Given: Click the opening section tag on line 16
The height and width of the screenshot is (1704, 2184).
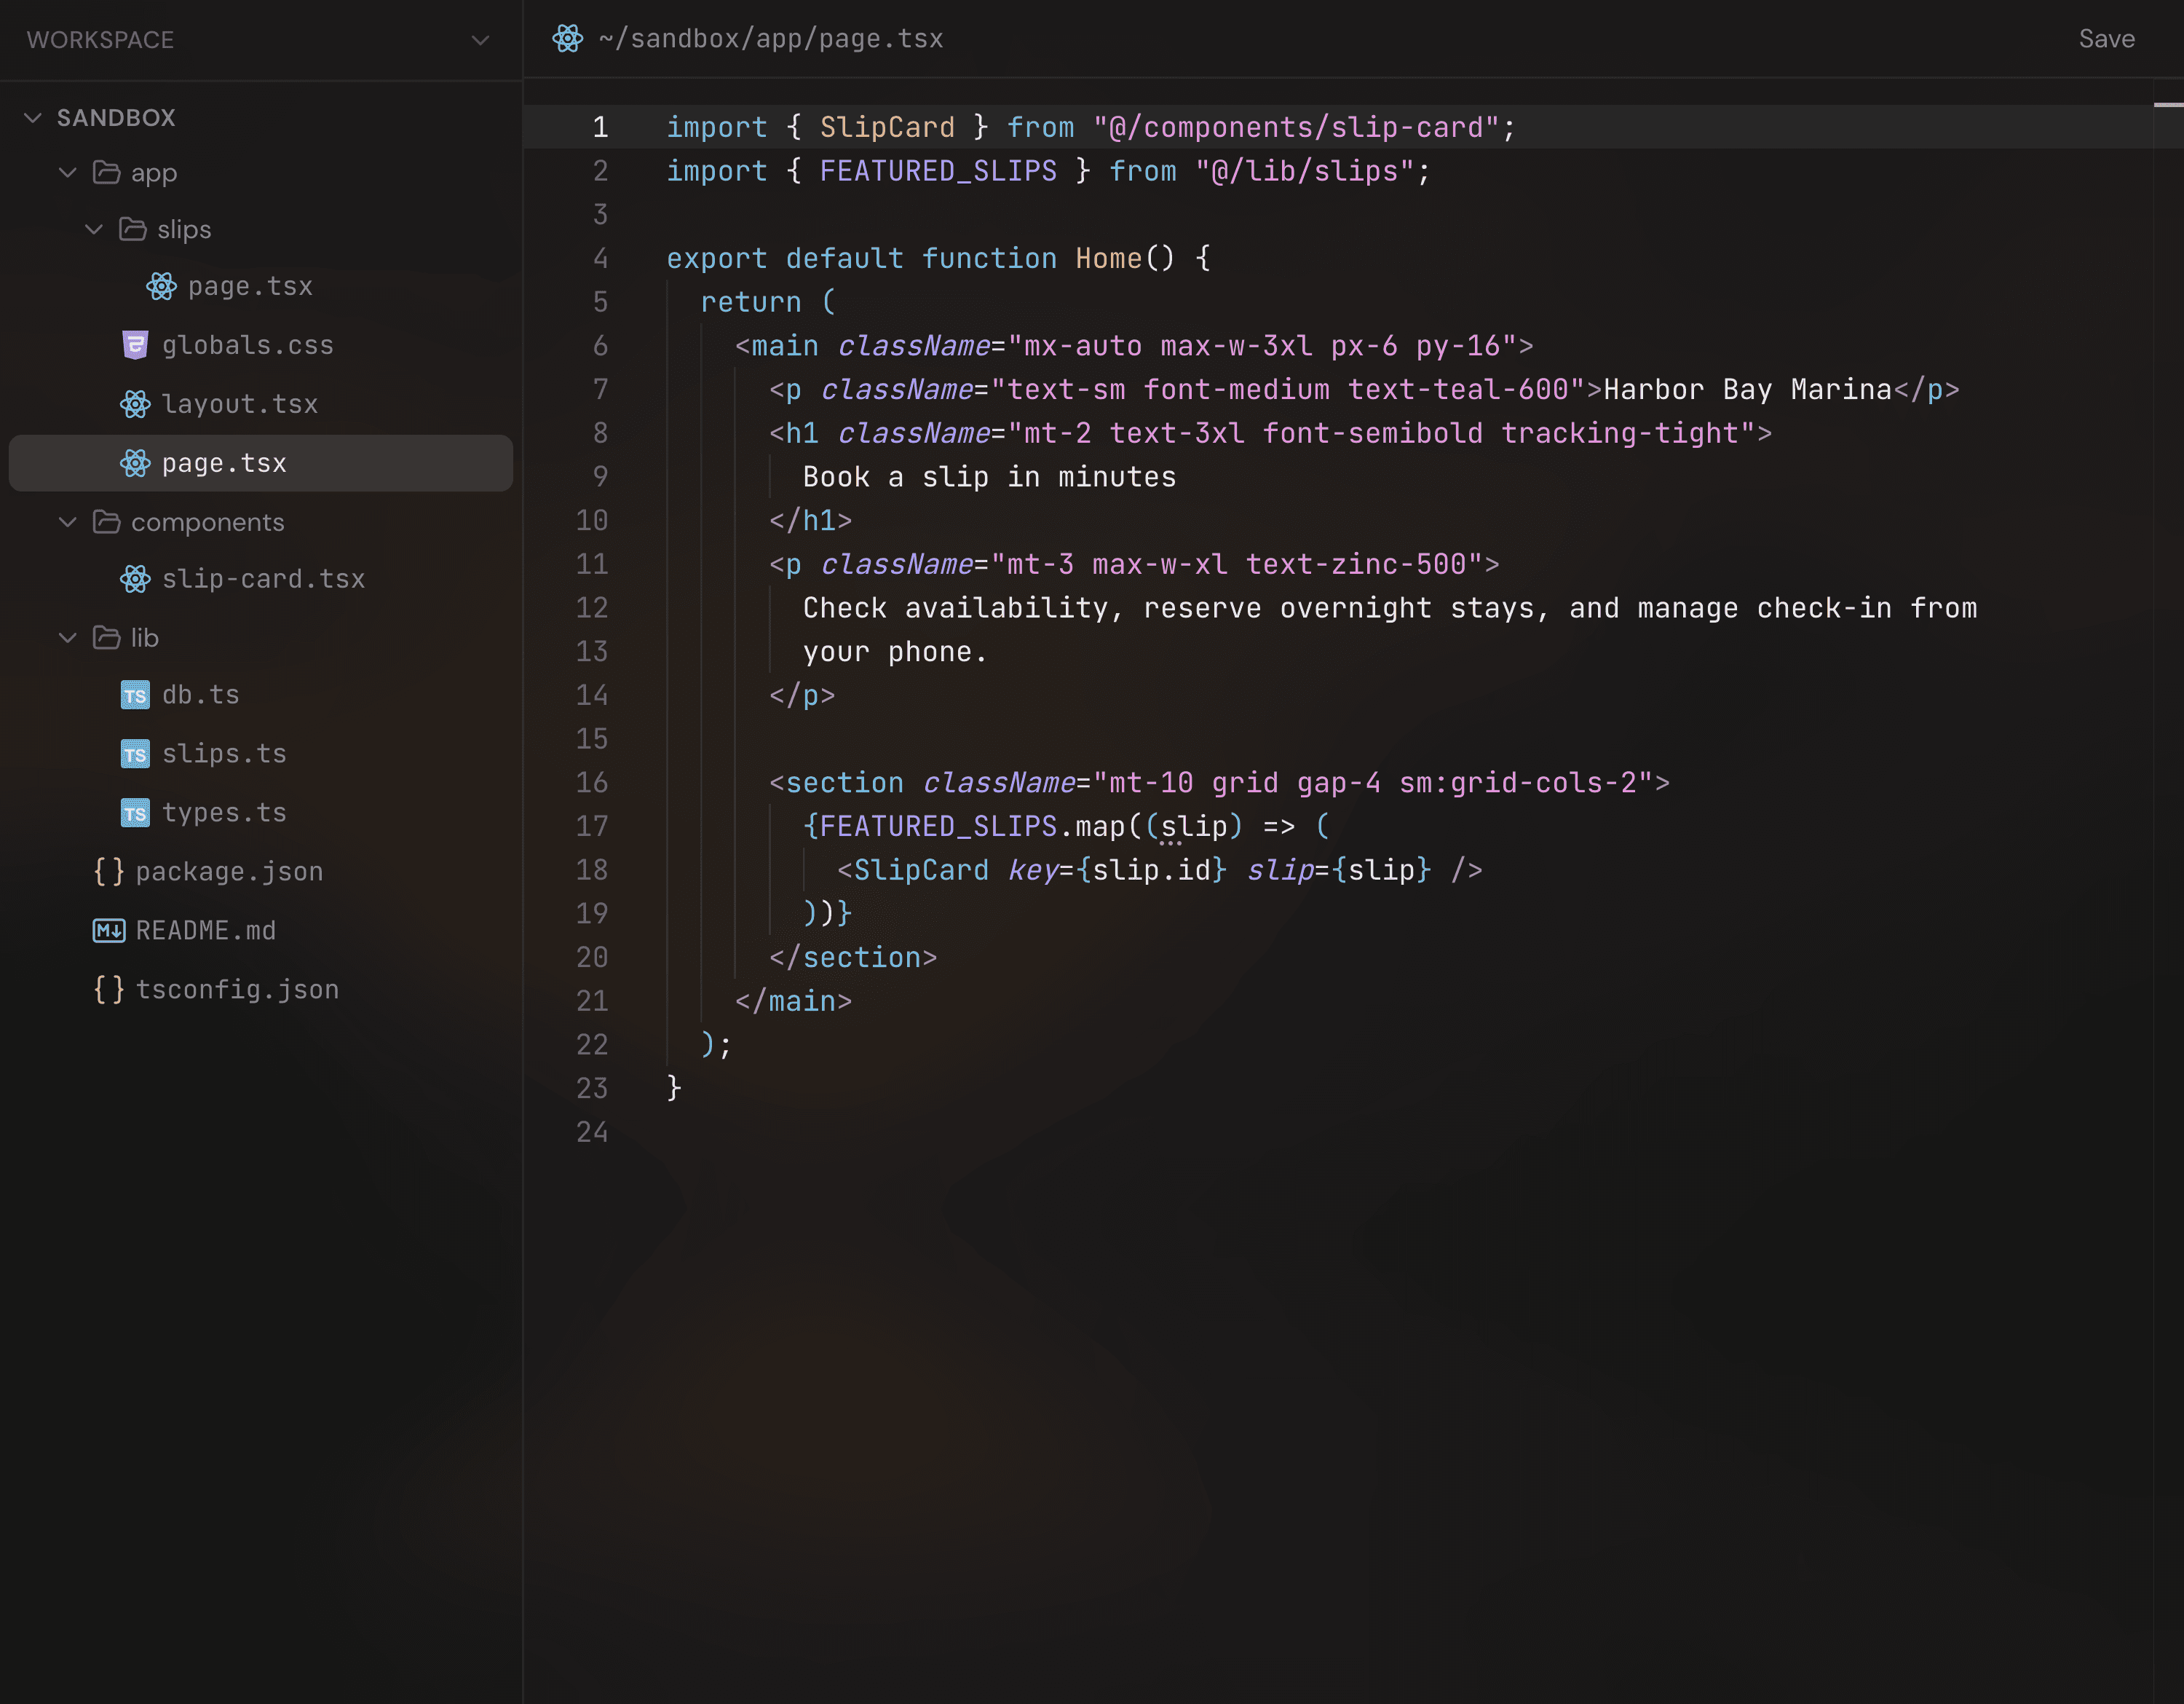Looking at the screenshot, I should click(x=1219, y=783).
